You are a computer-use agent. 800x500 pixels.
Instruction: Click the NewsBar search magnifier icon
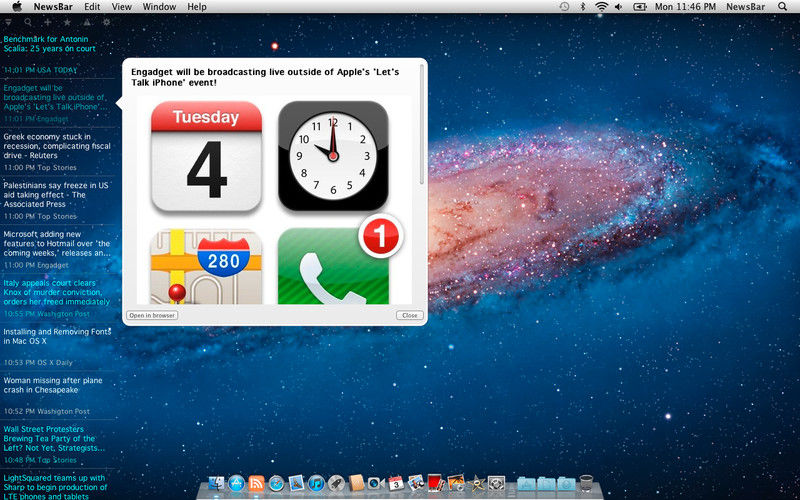click(x=28, y=22)
